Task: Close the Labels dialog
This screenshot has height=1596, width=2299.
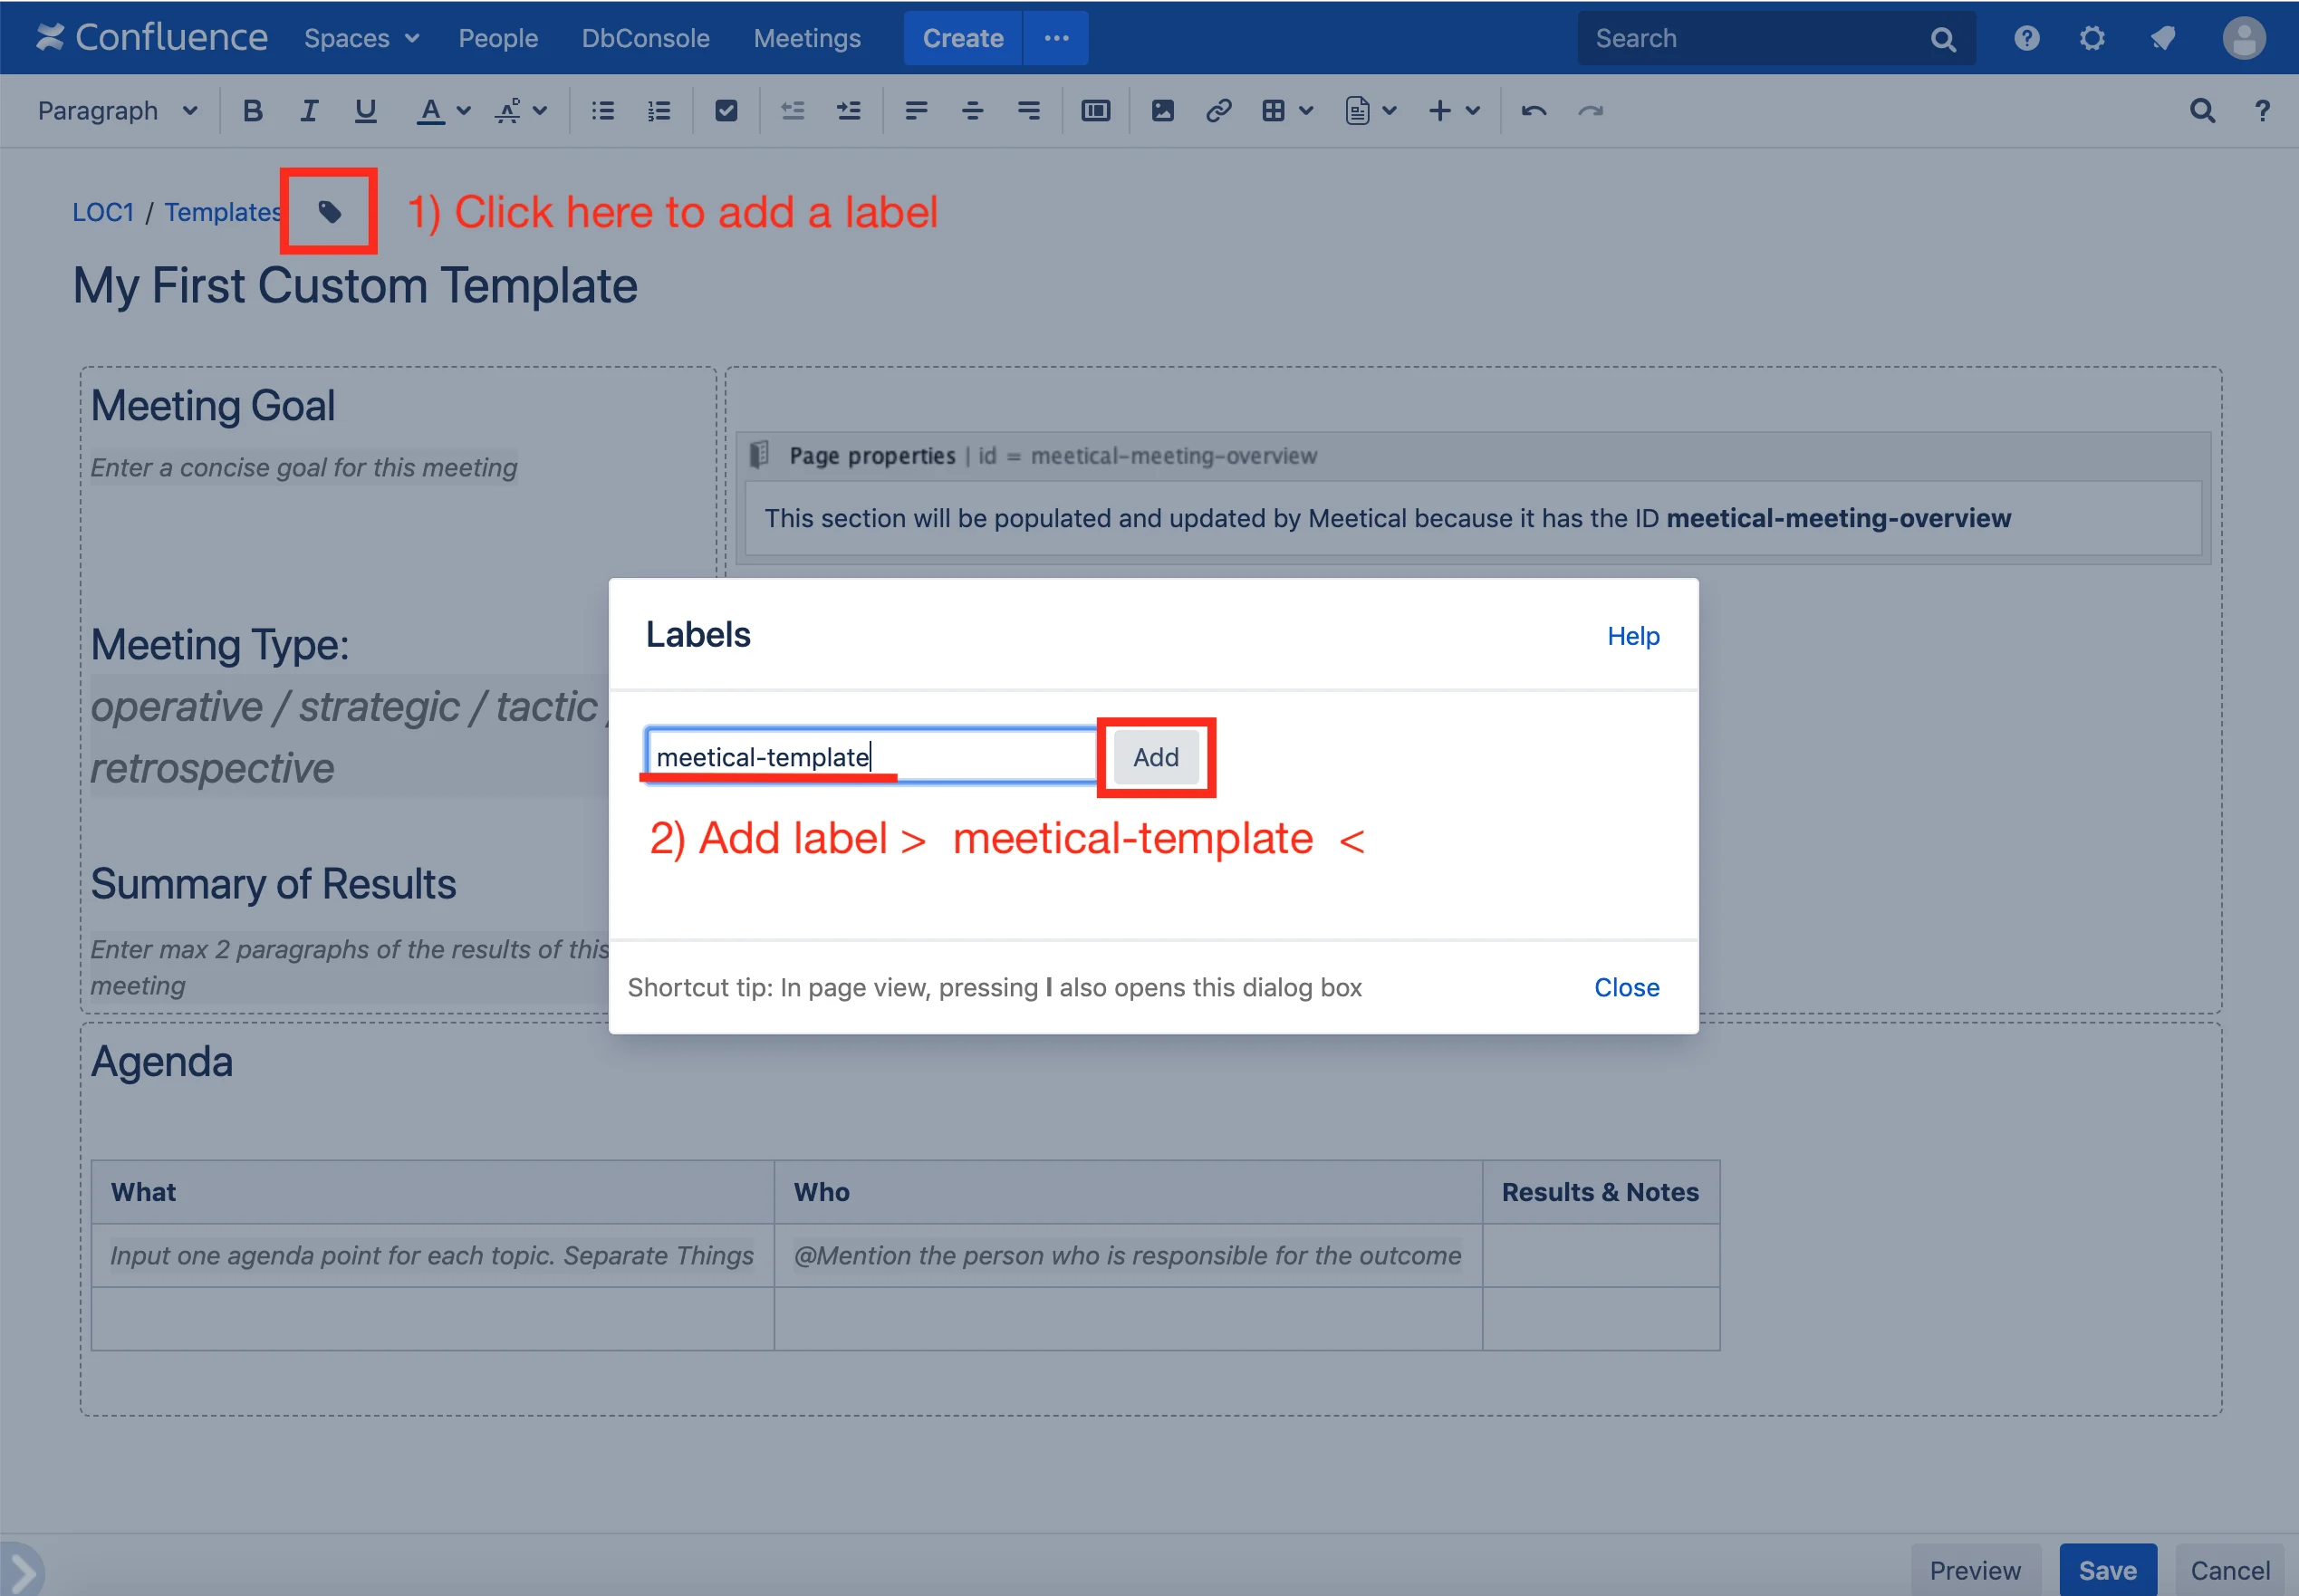Action: pyautogui.click(x=1626, y=987)
